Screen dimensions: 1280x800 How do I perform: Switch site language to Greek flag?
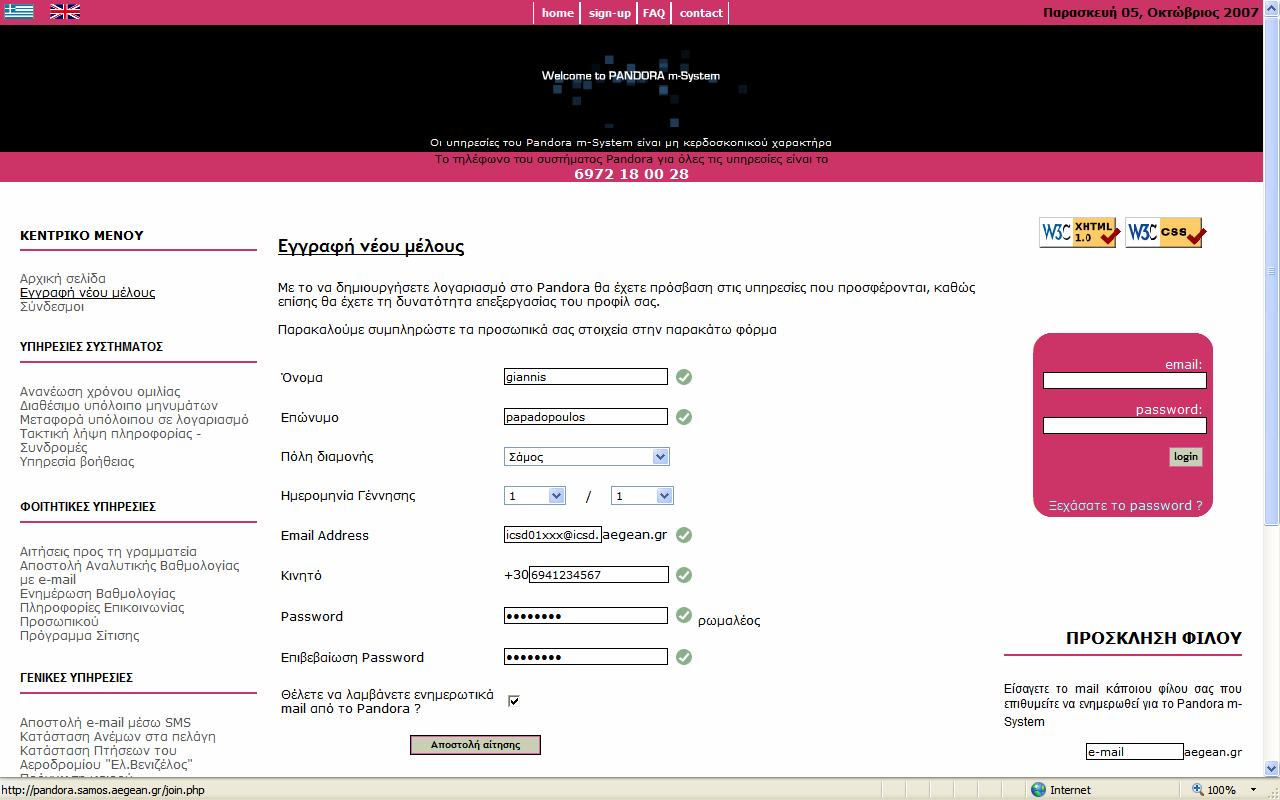click(19, 12)
